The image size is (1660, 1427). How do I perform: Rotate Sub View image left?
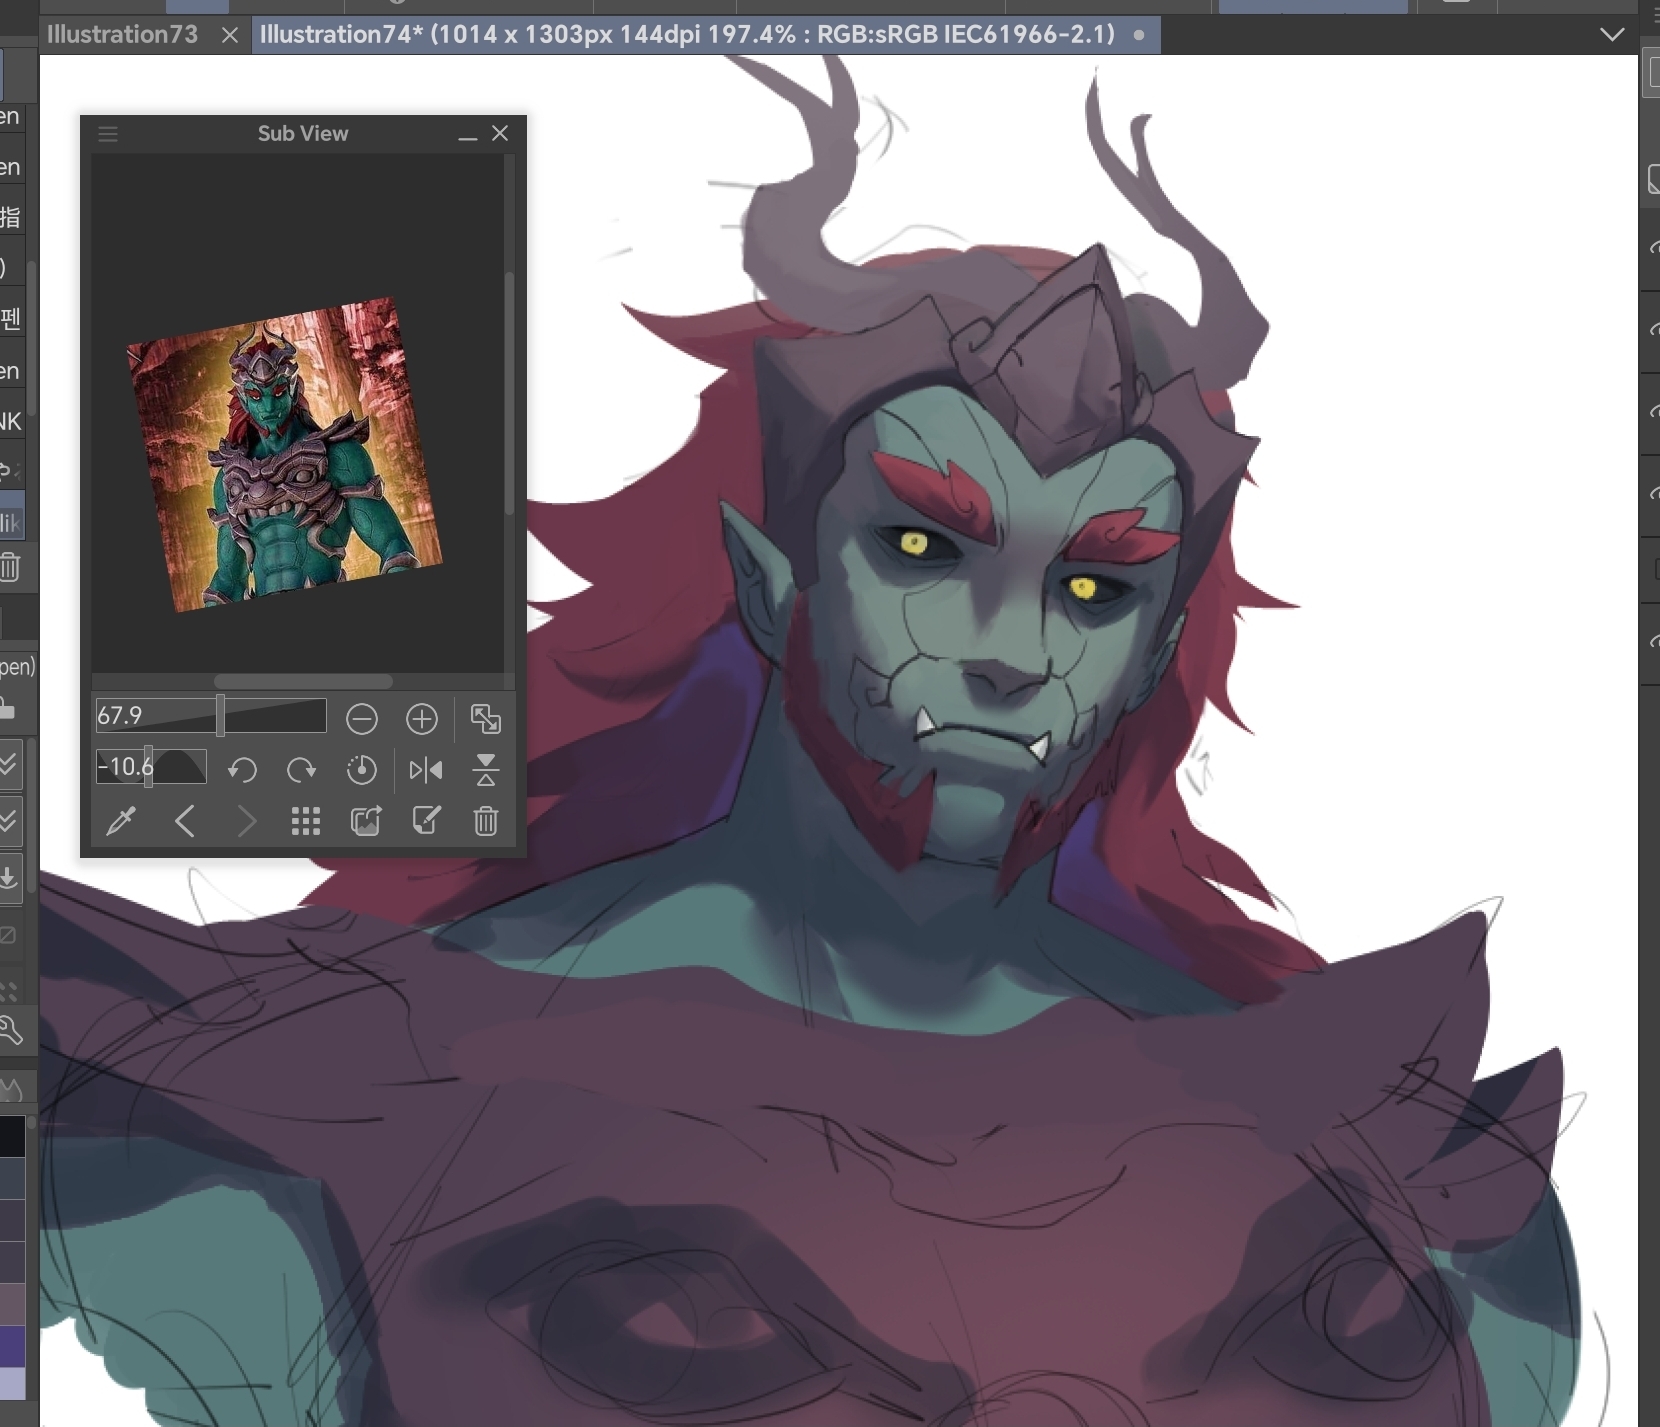242,769
